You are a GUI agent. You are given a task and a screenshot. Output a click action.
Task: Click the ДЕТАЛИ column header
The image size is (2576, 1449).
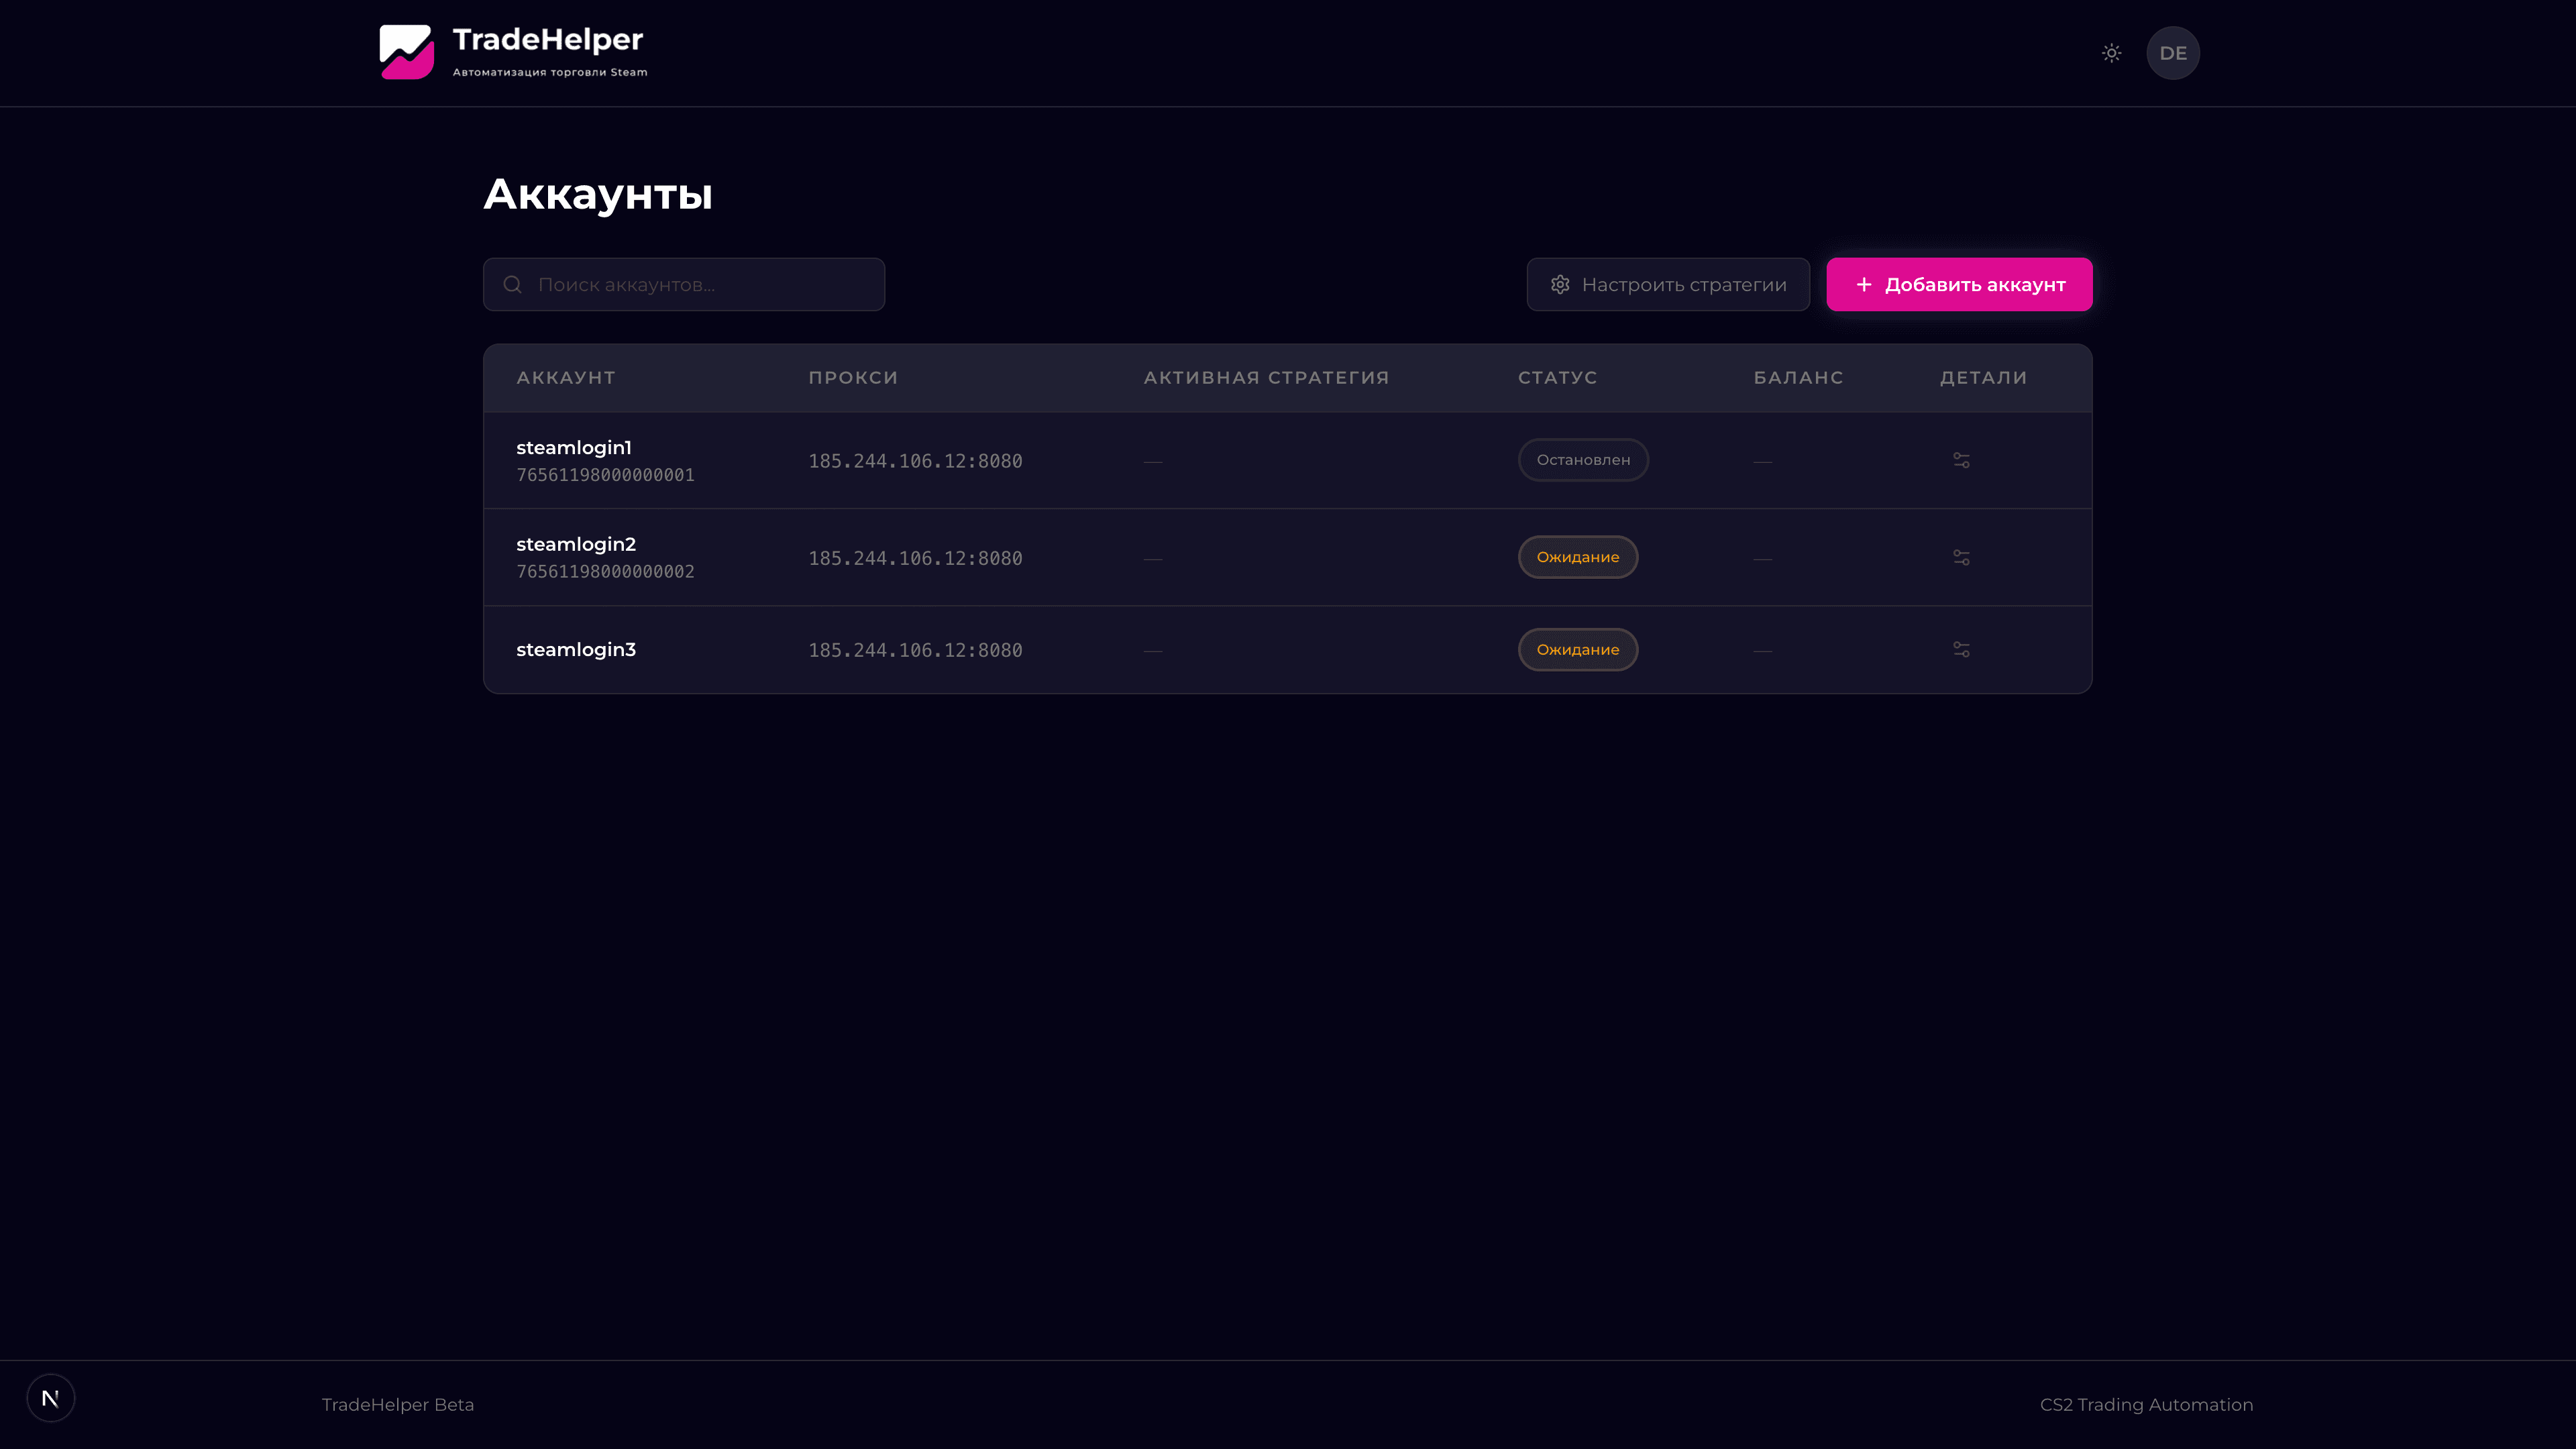(1984, 378)
